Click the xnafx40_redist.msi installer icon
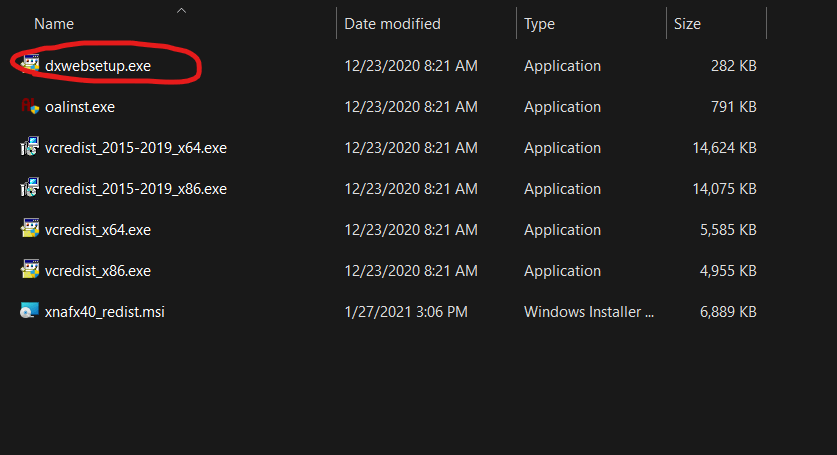This screenshot has width=837, height=455. tap(30, 311)
